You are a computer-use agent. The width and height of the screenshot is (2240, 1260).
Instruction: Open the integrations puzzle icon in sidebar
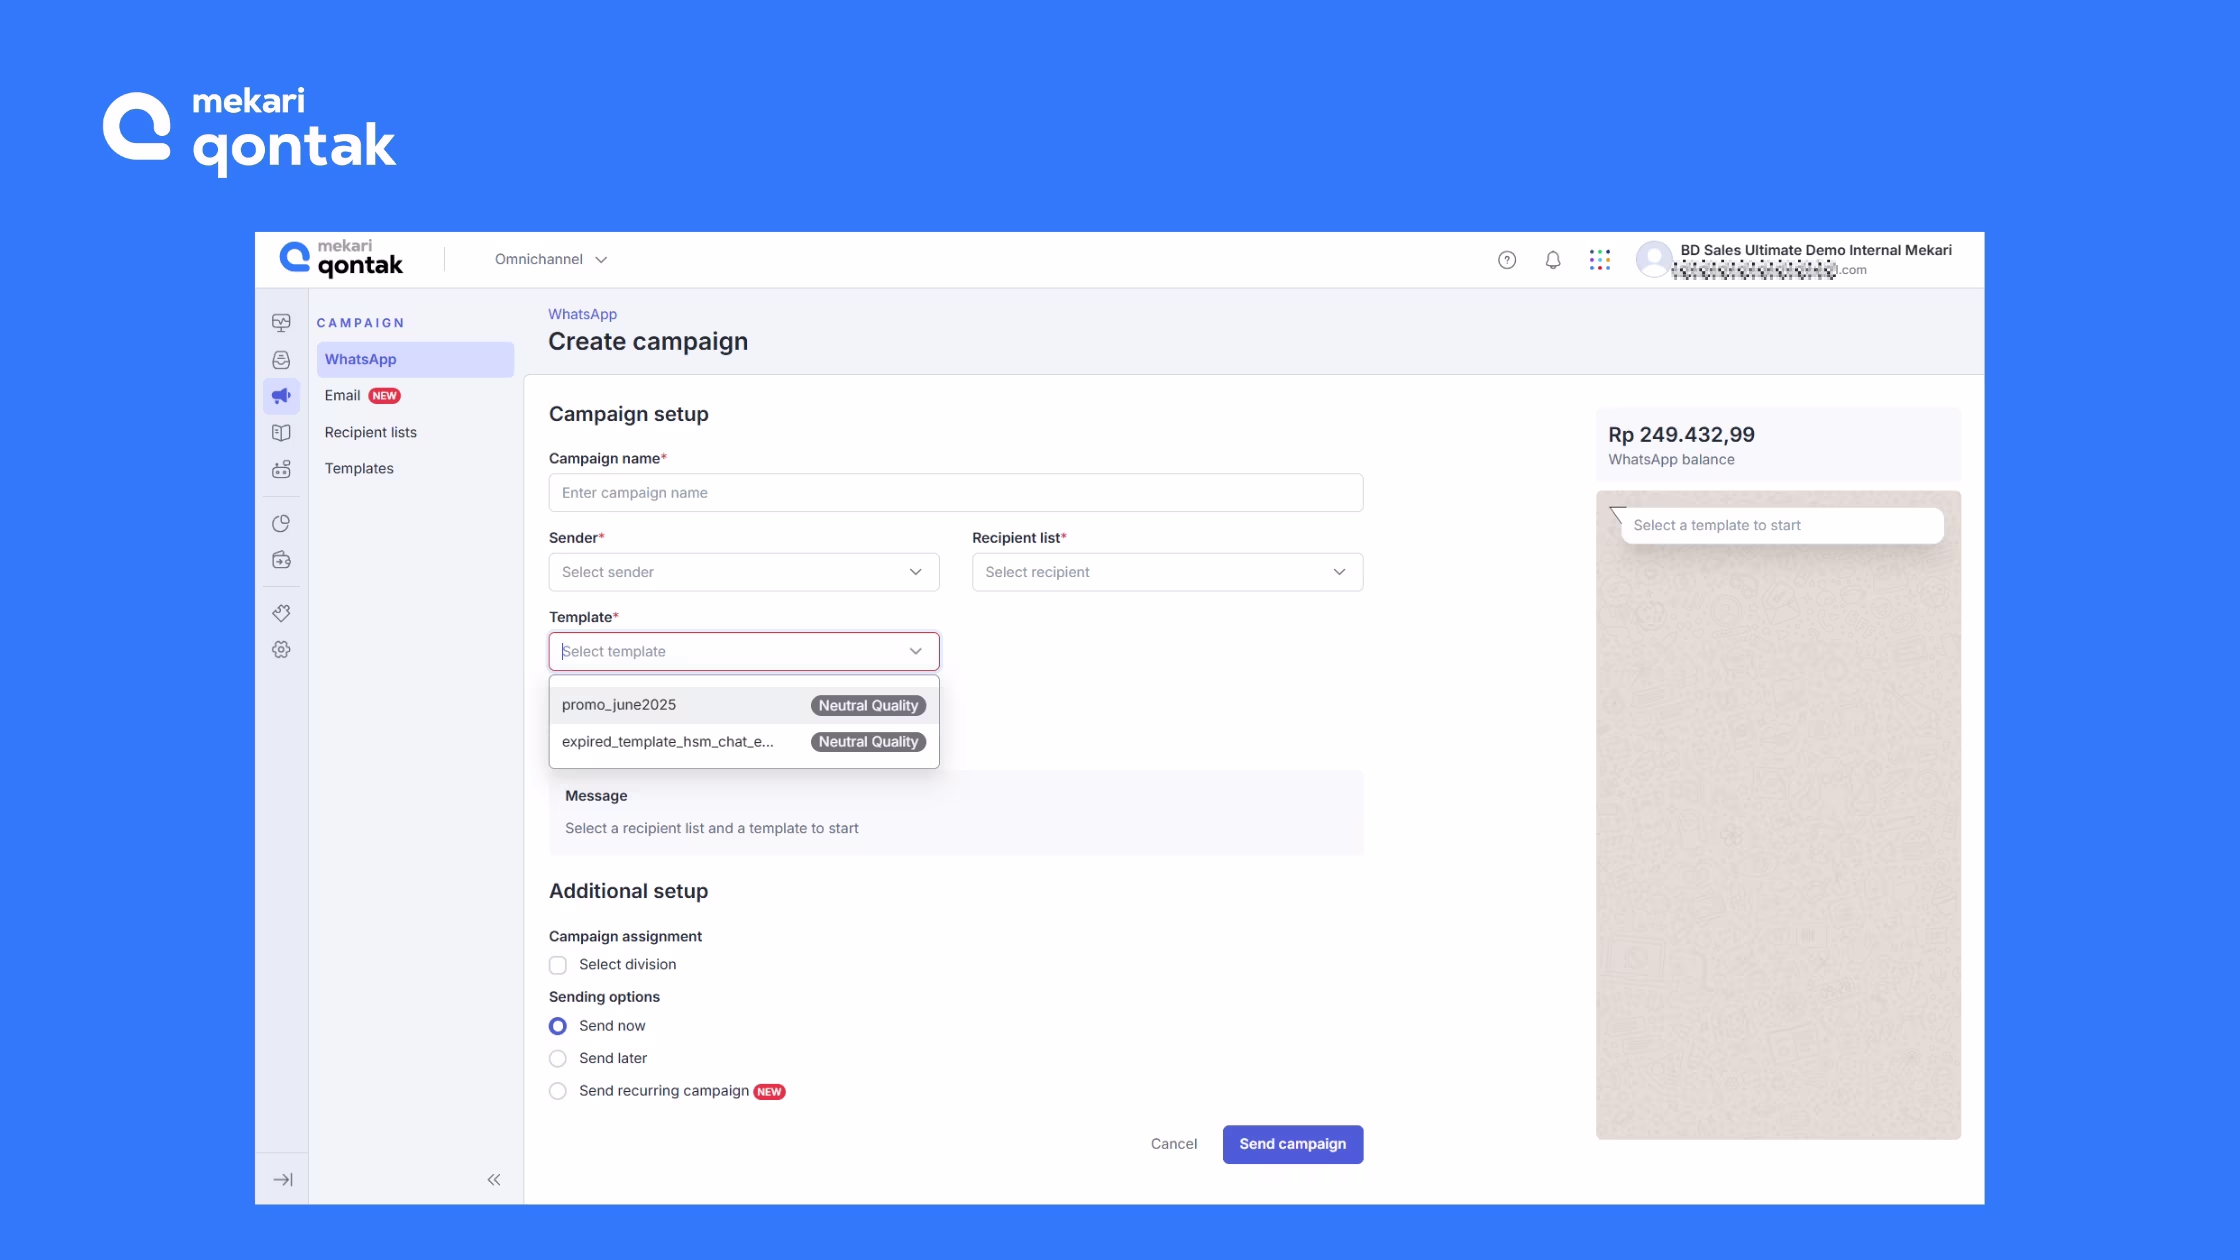pyautogui.click(x=281, y=613)
